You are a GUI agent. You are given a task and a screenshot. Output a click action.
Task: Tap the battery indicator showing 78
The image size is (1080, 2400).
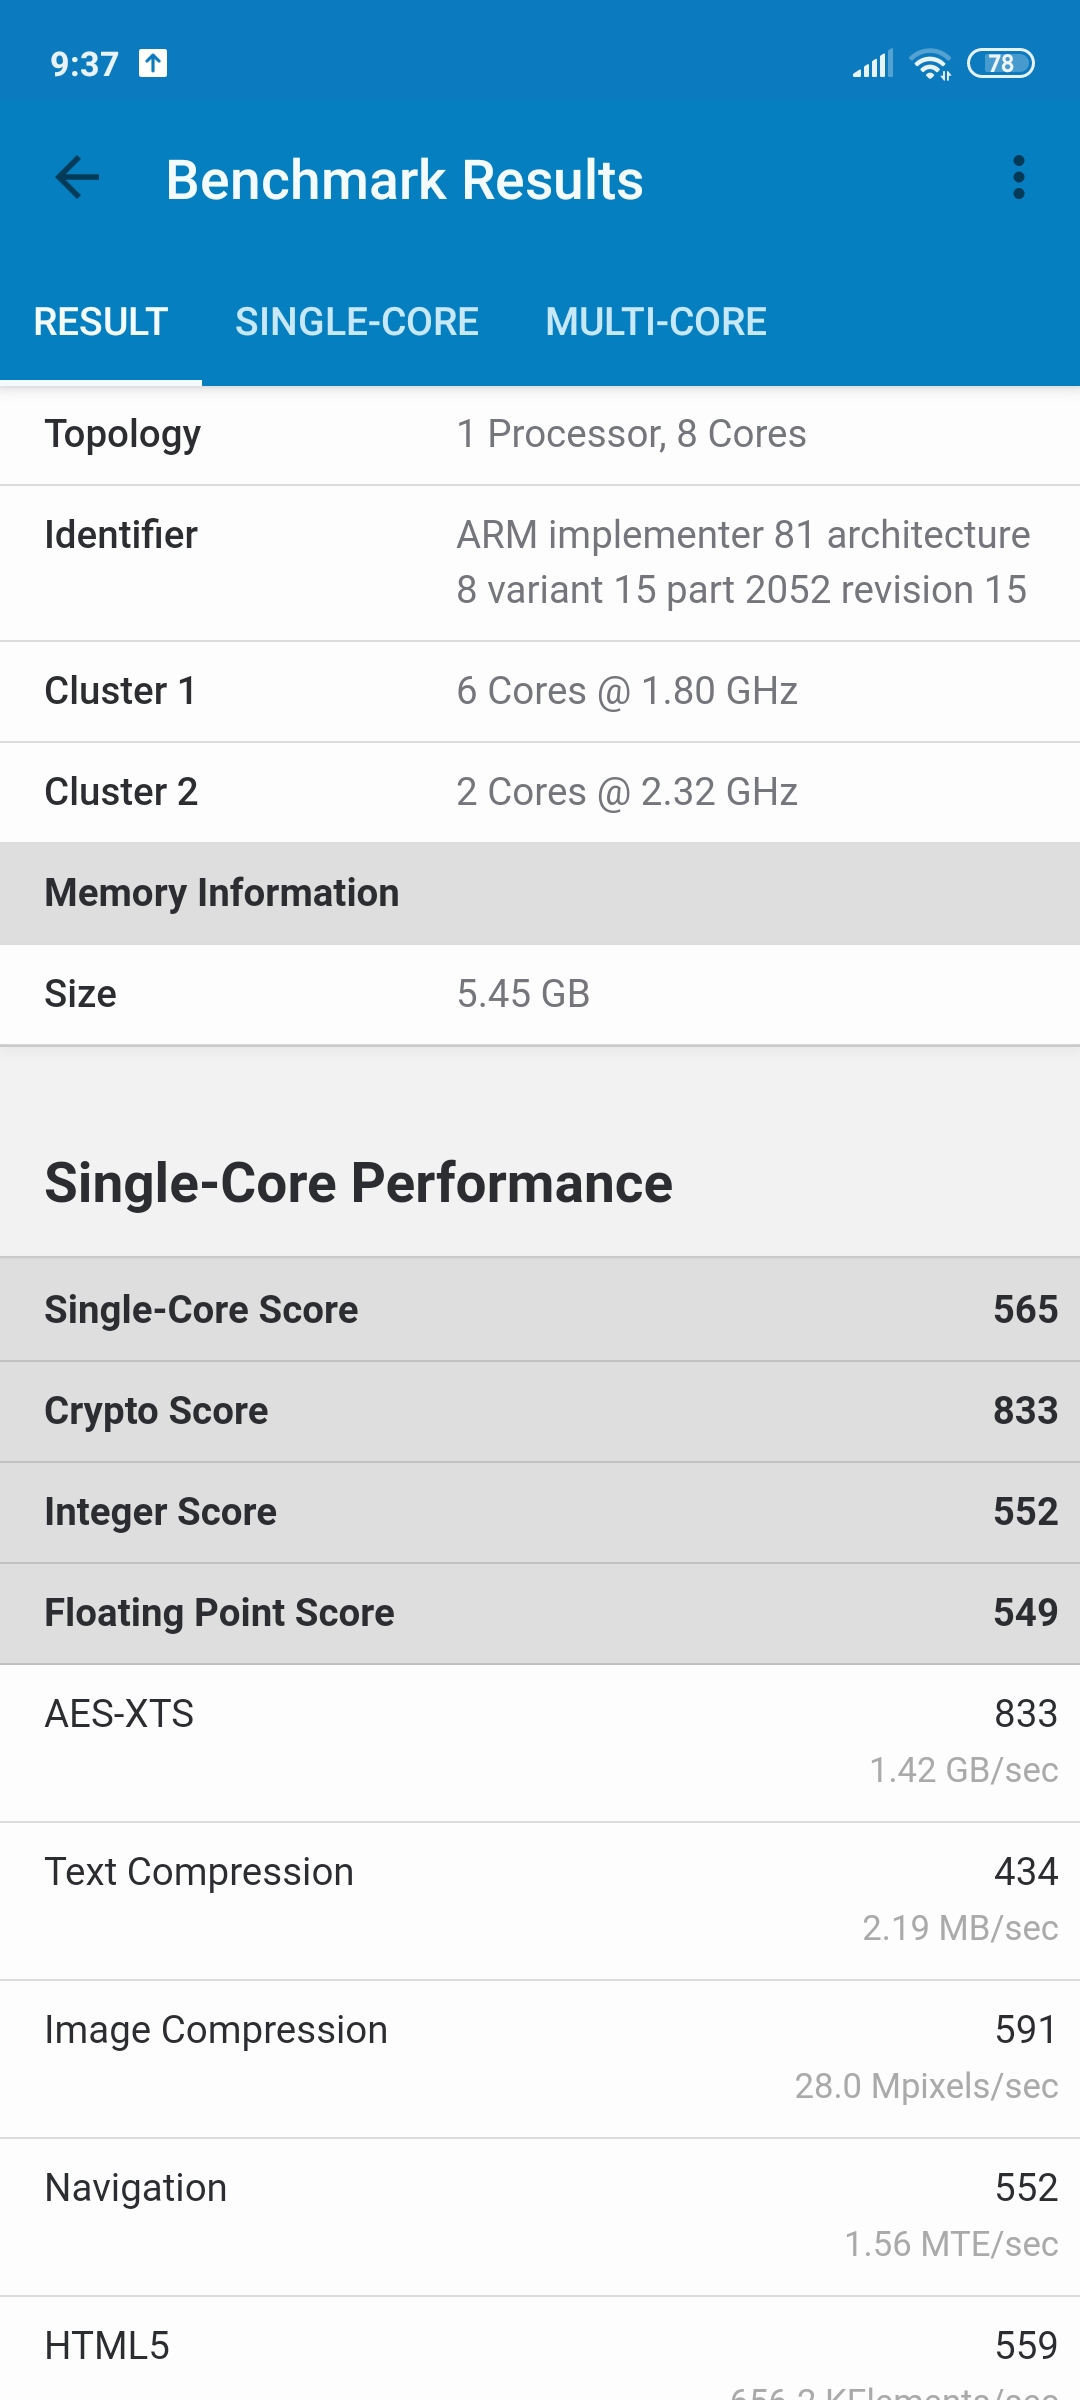1001,64
